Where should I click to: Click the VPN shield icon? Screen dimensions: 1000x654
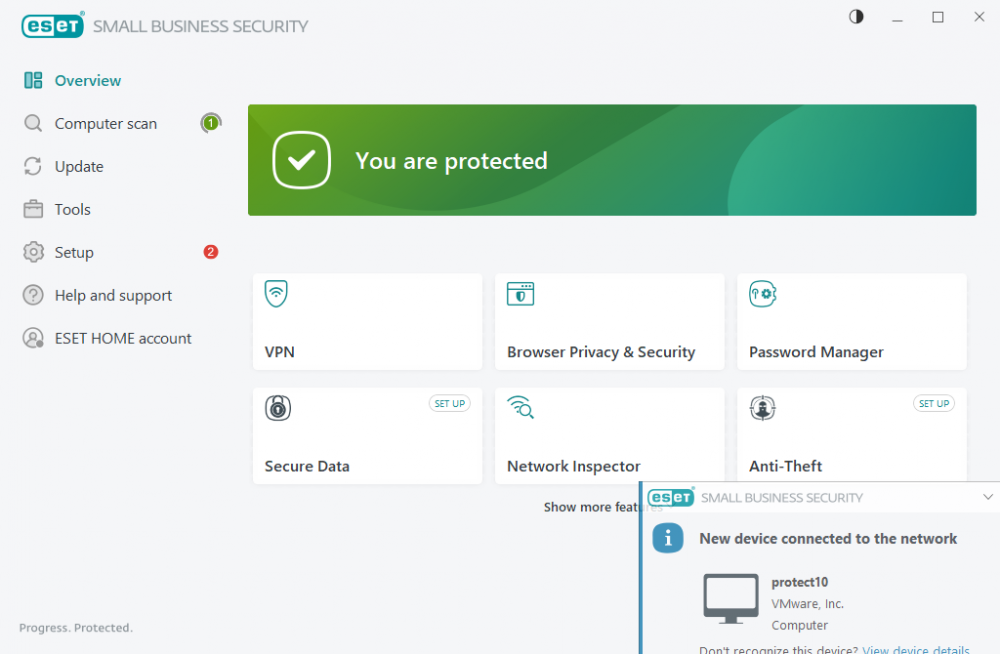click(x=276, y=293)
